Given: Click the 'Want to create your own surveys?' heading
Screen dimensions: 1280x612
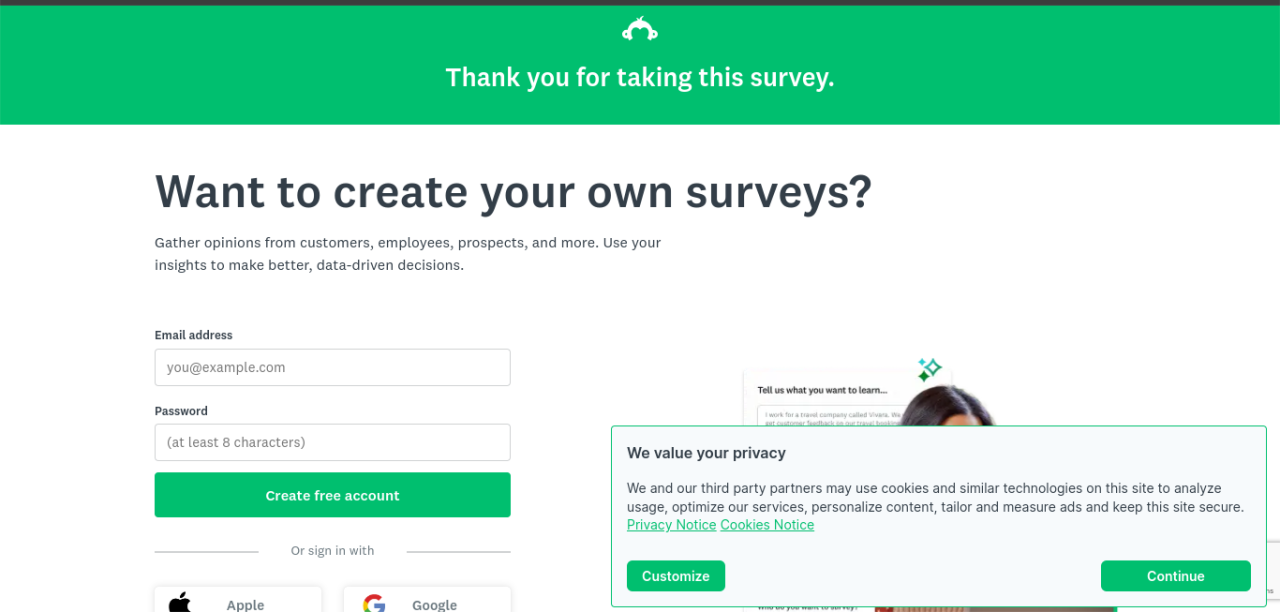Looking at the screenshot, I should click(x=513, y=192).
